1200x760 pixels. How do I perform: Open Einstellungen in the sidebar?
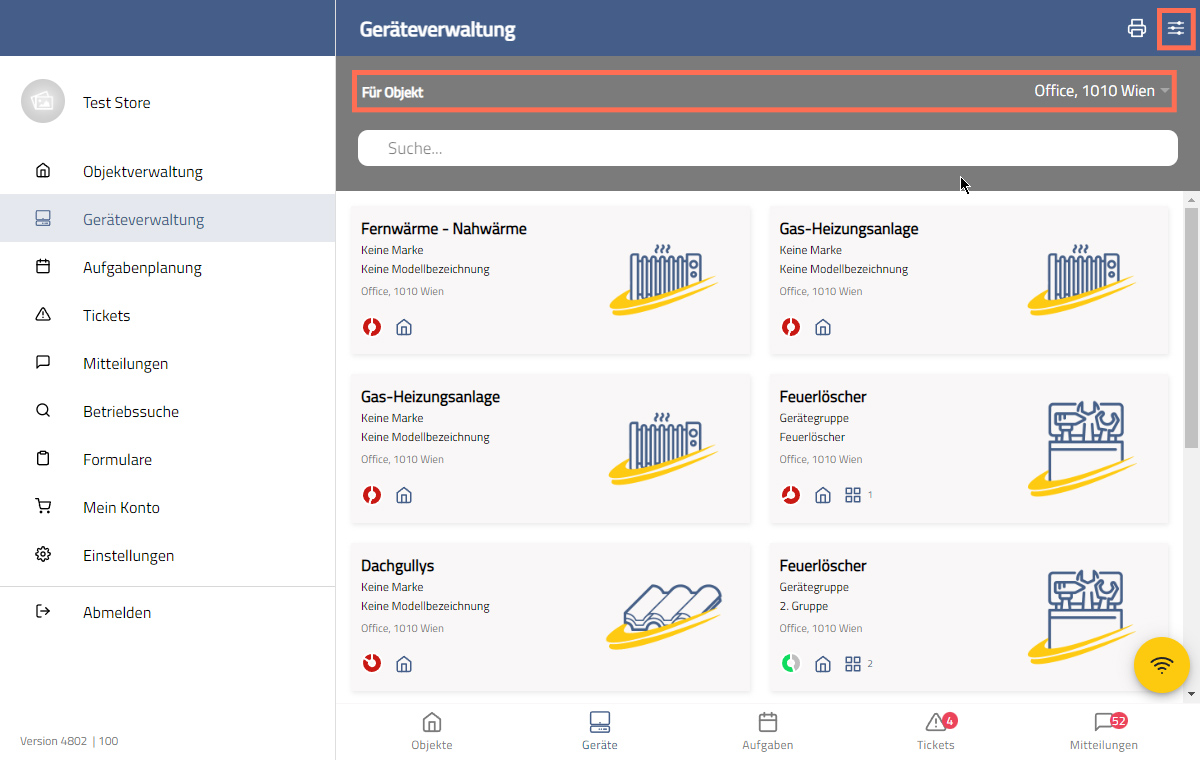point(128,555)
